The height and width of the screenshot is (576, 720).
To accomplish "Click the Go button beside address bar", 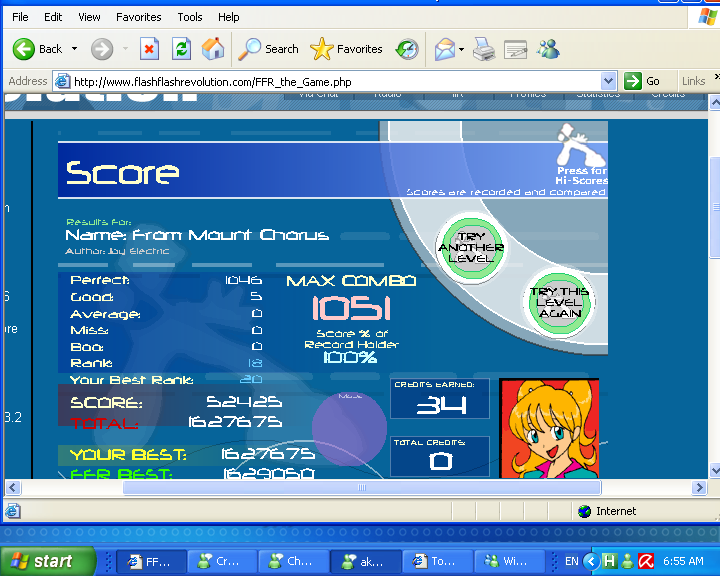I will pos(643,81).
